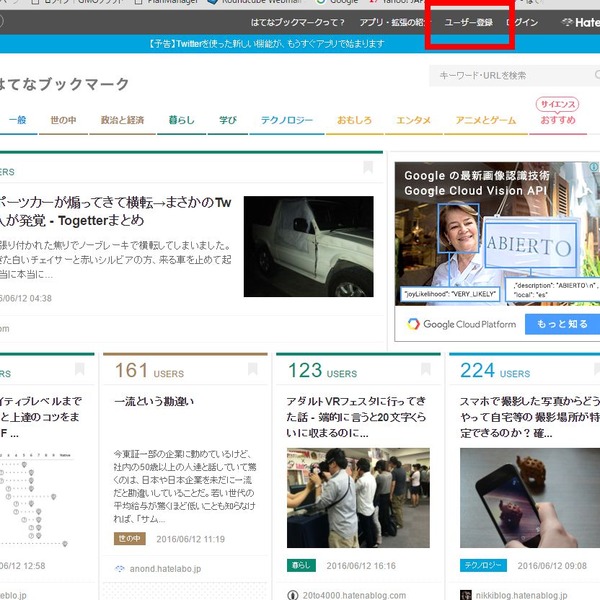Image resolution: width=600 pixels, height=600 pixels.
Task: Click the timestamp 2016/06/12 09:08
Action: (x=552, y=565)
